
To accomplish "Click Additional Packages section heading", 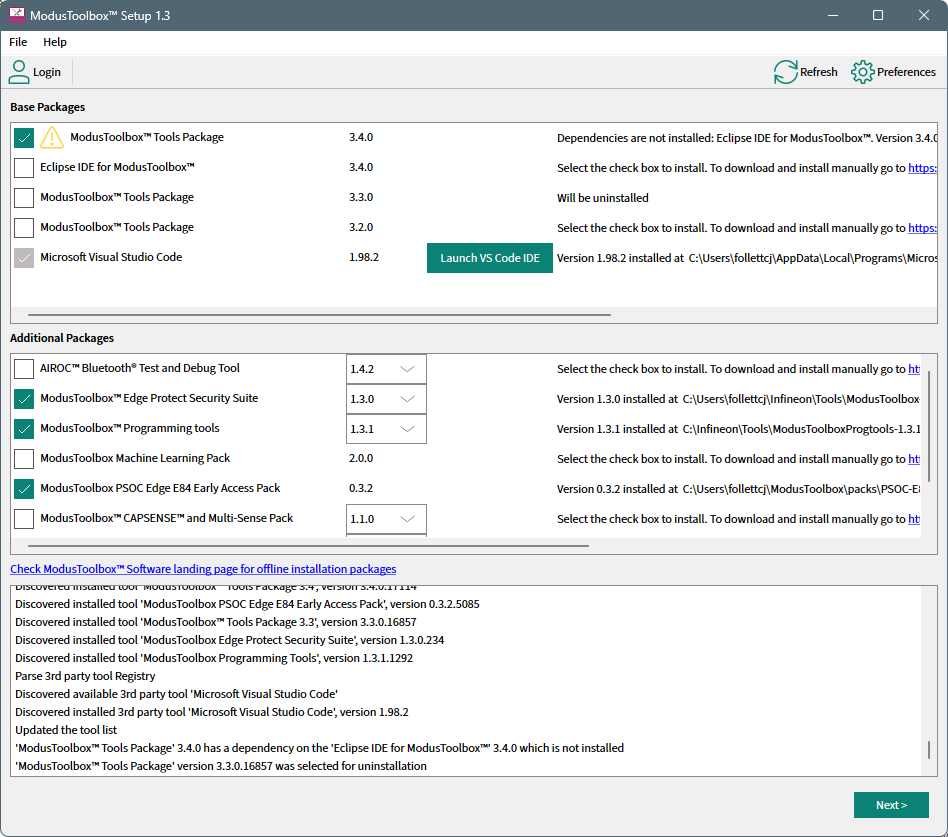I will (x=62, y=338).
